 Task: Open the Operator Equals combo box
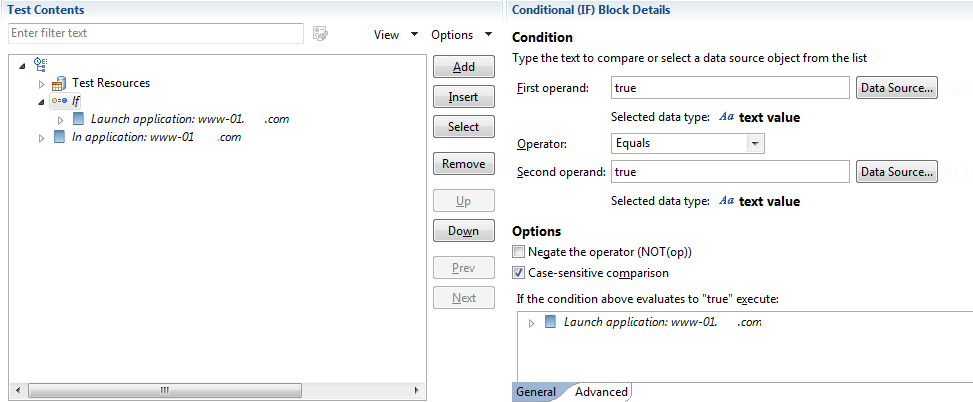(688, 143)
